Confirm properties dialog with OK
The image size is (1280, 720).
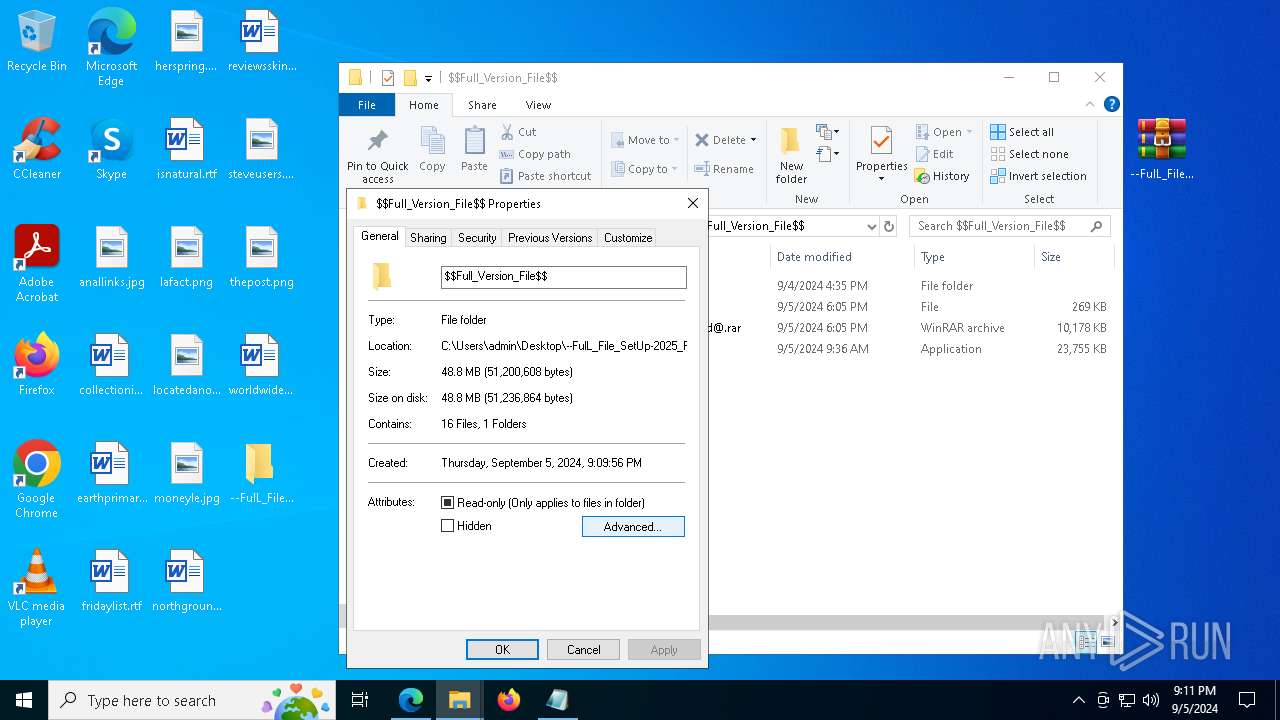pos(503,650)
